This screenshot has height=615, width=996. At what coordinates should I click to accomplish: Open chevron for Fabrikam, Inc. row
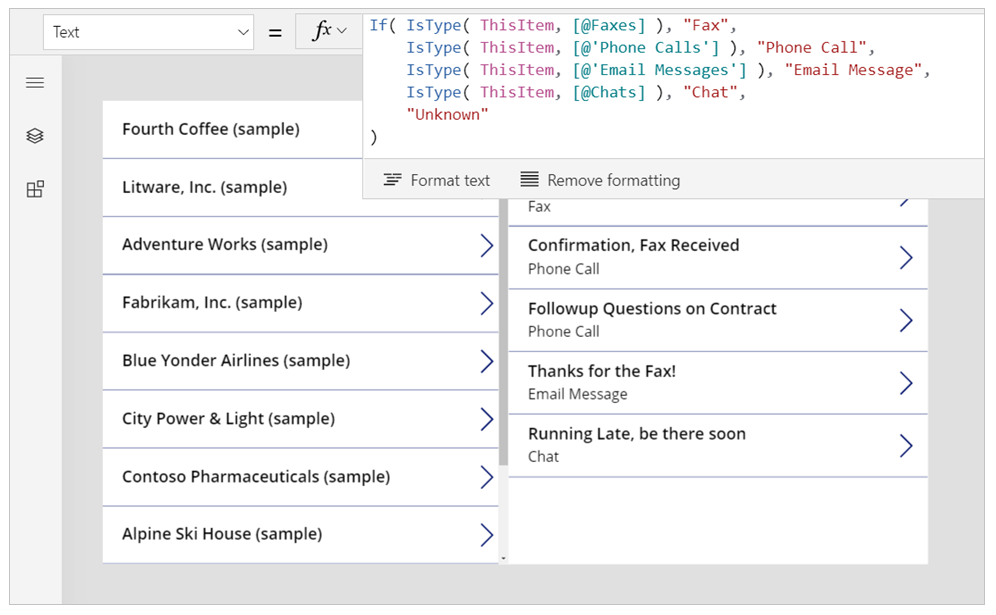tap(487, 303)
